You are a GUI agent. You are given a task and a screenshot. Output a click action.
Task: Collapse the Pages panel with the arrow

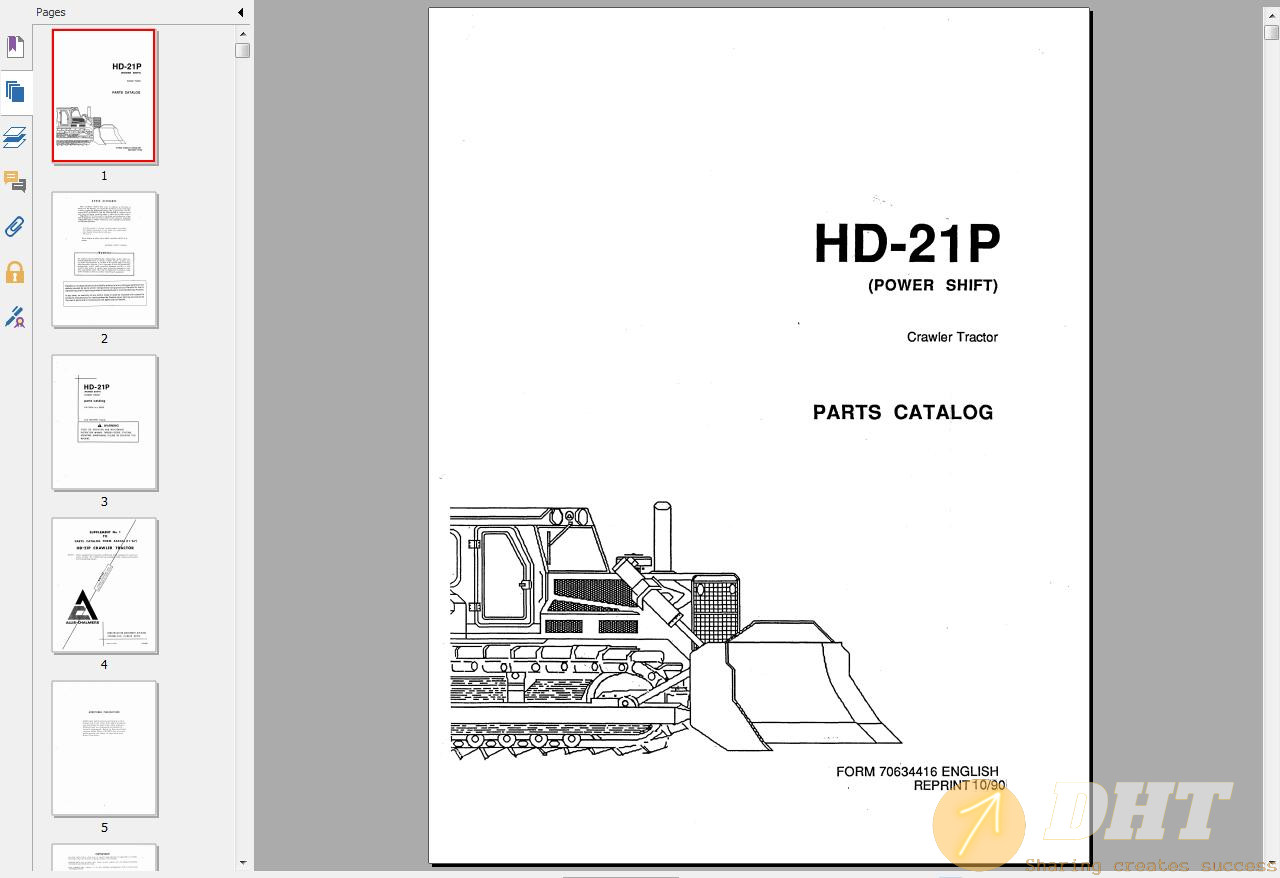point(241,12)
